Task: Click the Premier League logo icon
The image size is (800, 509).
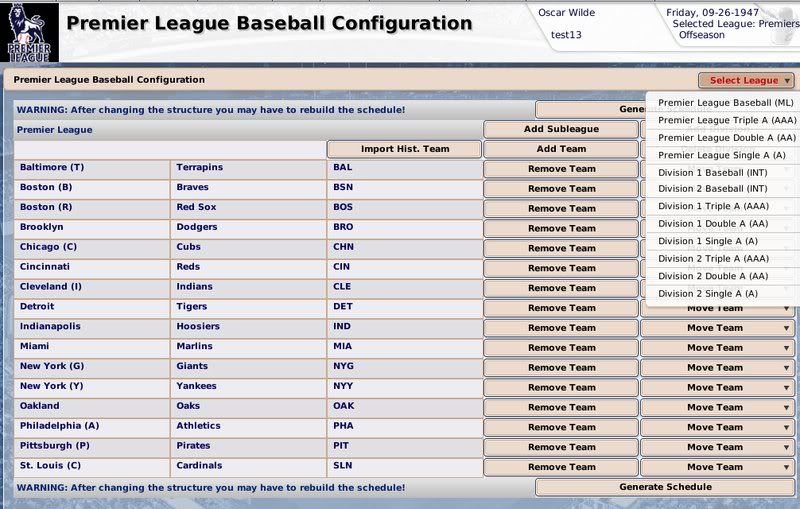Action: 30,32
